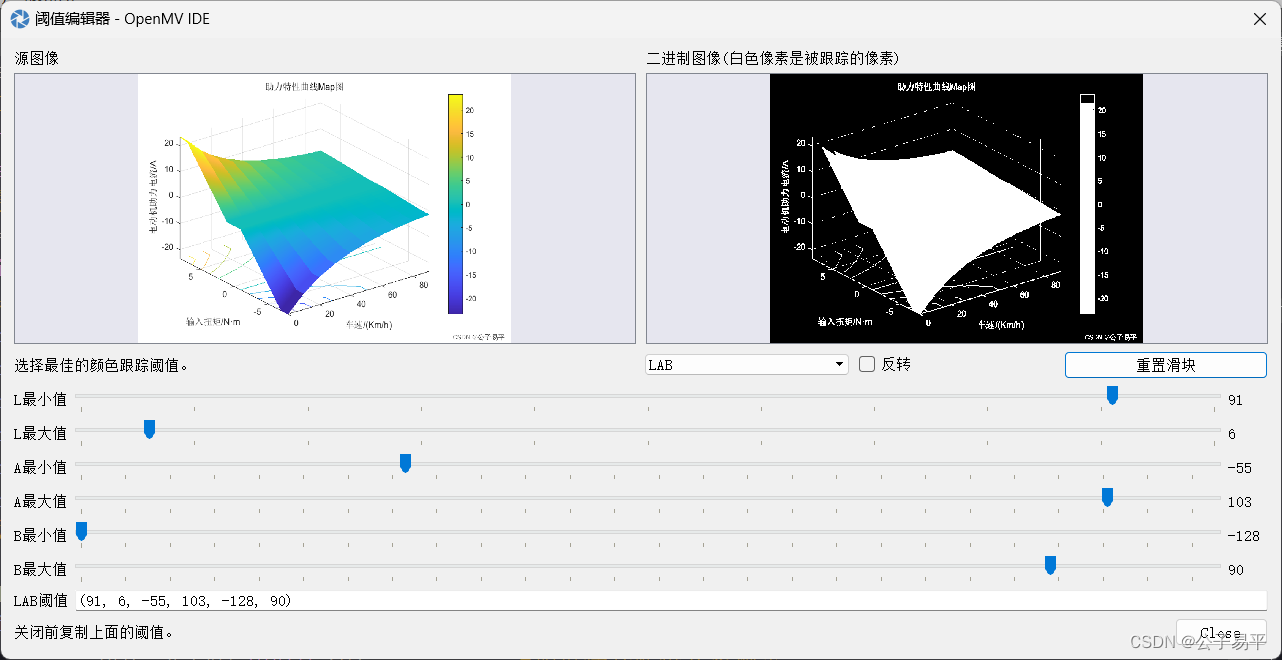Viewport: 1282px width, 660px height.
Task: Click the 重置滑块 reset sliders button
Action: click(x=1166, y=365)
